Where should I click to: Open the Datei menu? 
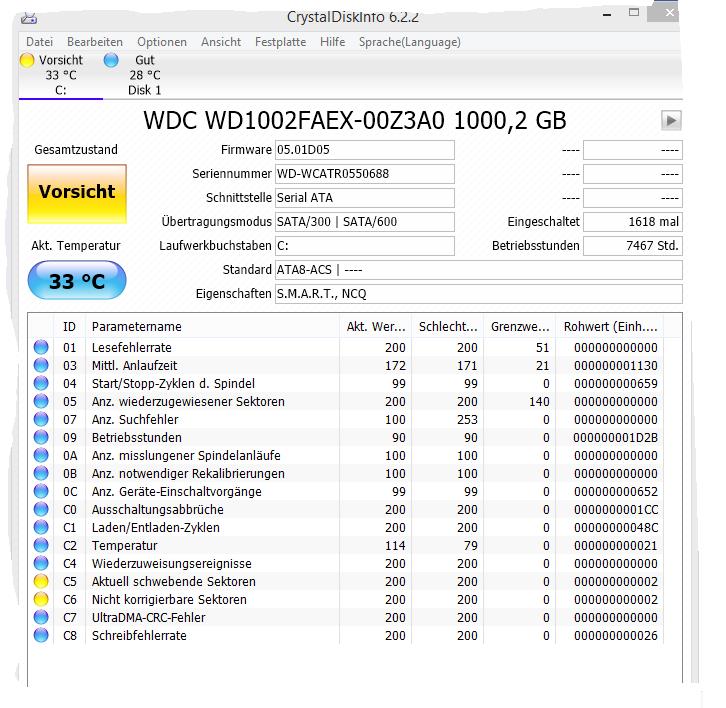[39, 42]
